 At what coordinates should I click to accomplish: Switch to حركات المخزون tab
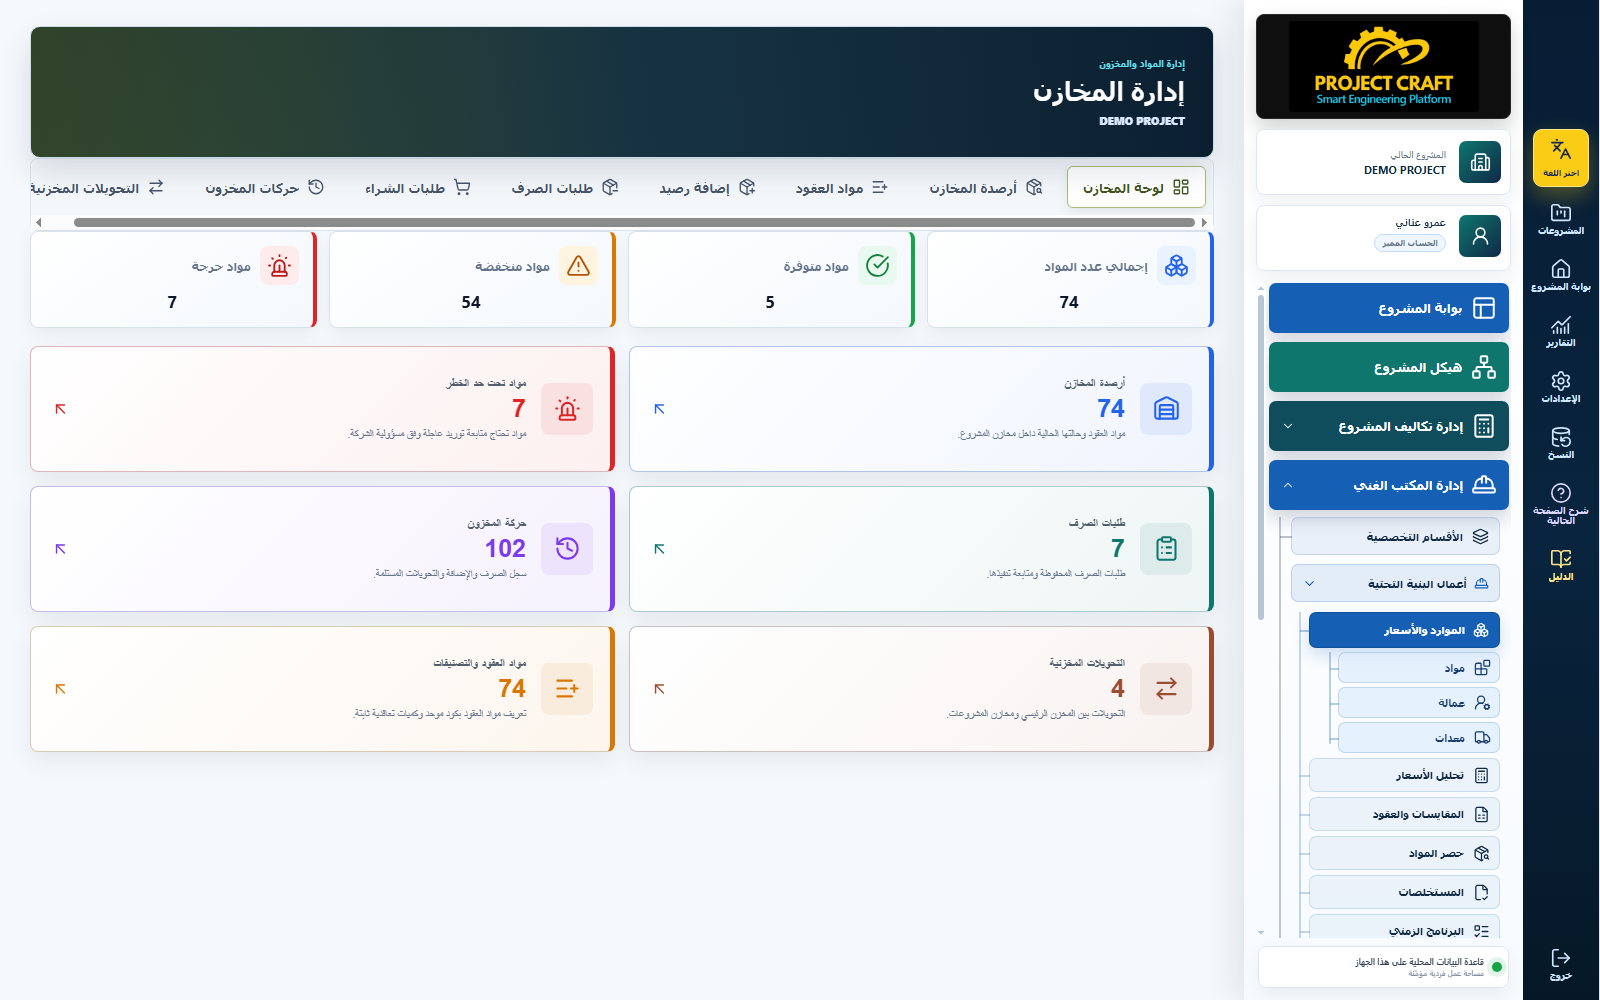pyautogui.click(x=265, y=187)
